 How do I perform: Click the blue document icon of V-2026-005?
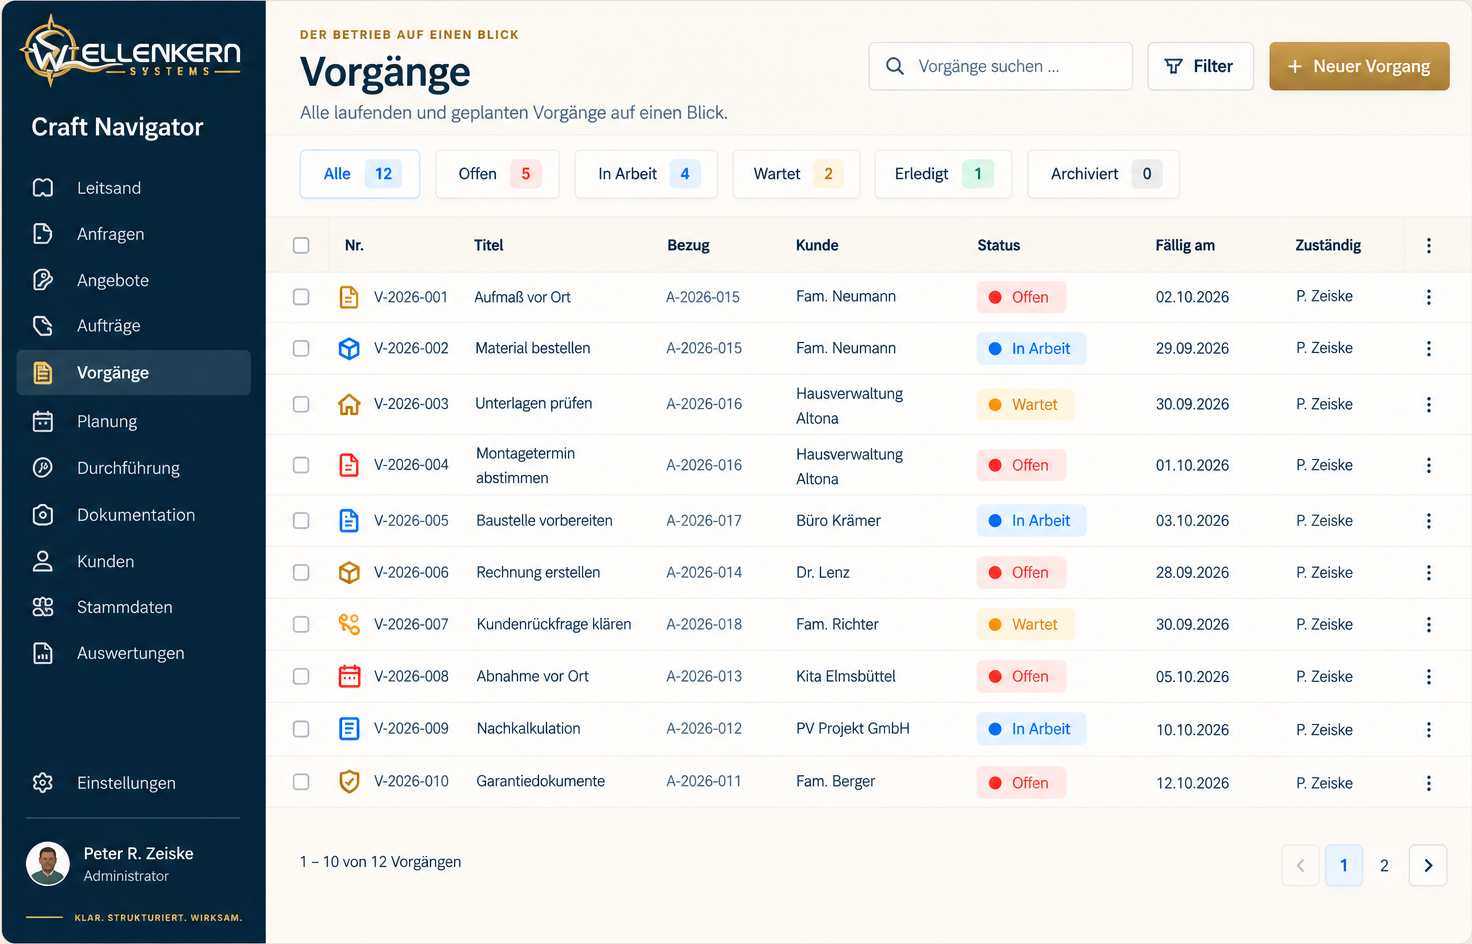coord(349,521)
